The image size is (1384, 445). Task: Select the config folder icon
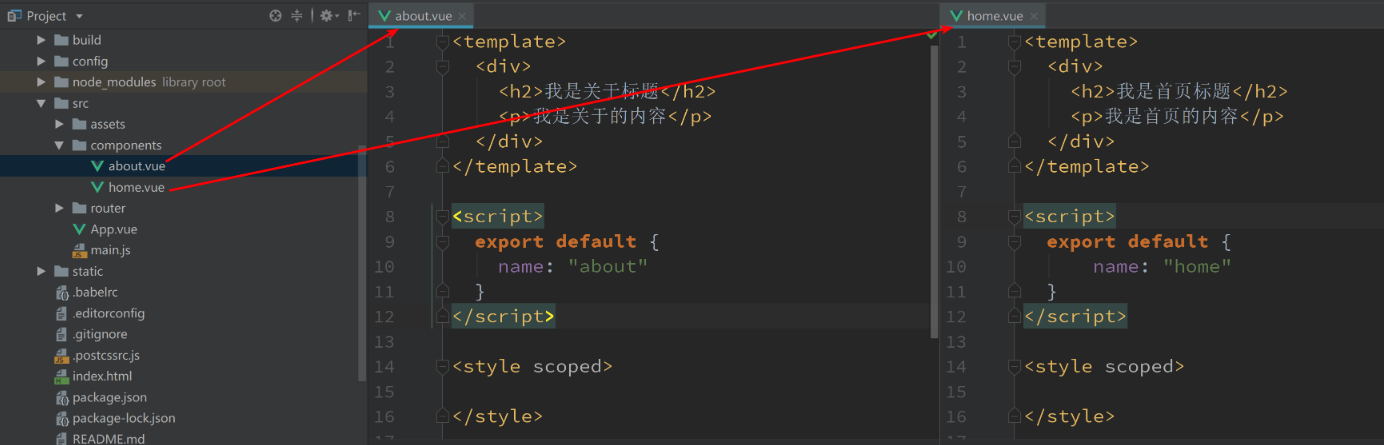click(60, 61)
